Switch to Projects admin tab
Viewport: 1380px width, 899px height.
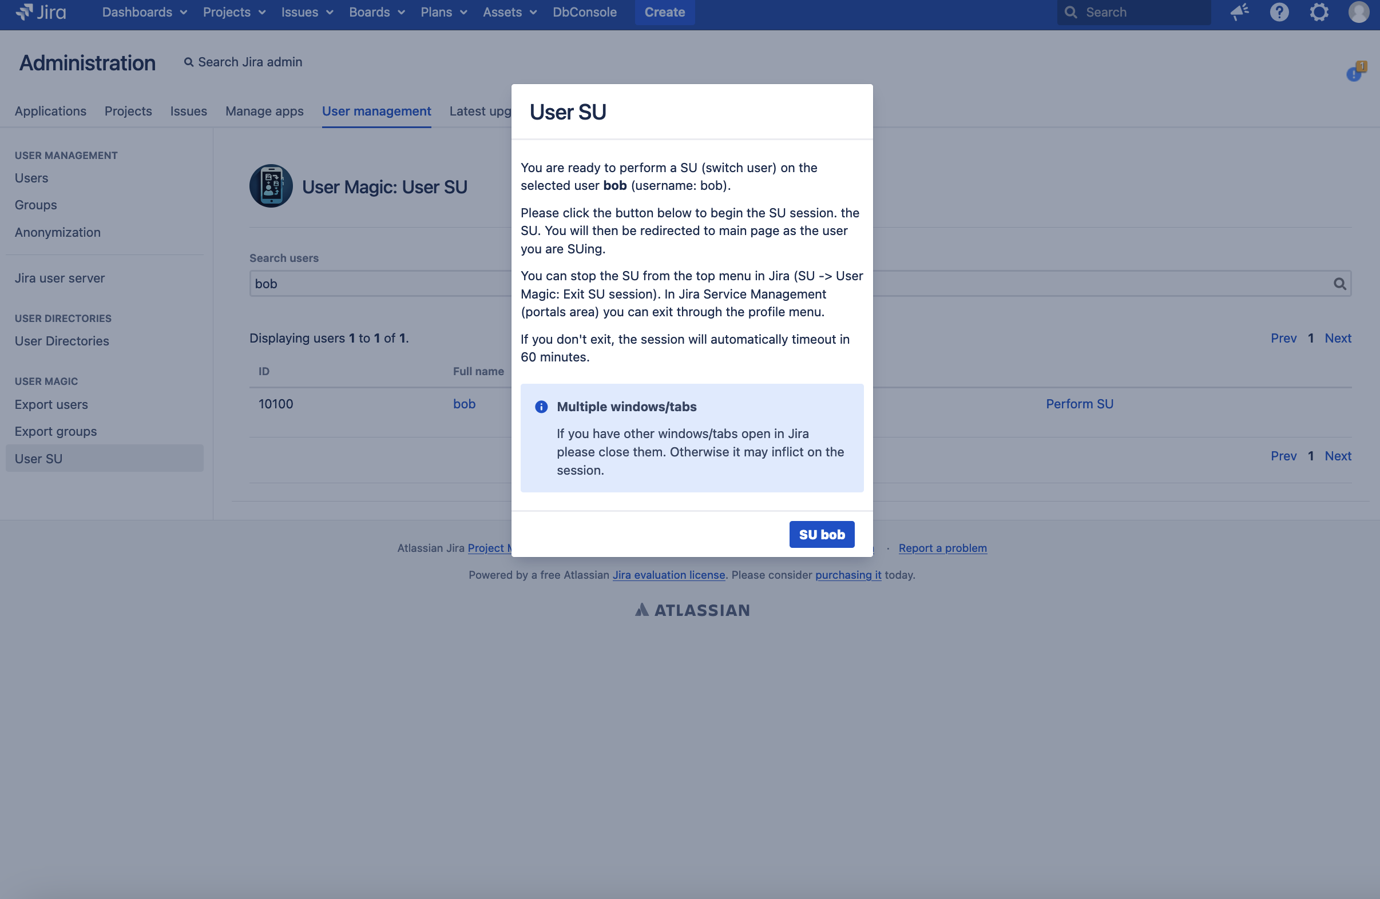(x=128, y=111)
